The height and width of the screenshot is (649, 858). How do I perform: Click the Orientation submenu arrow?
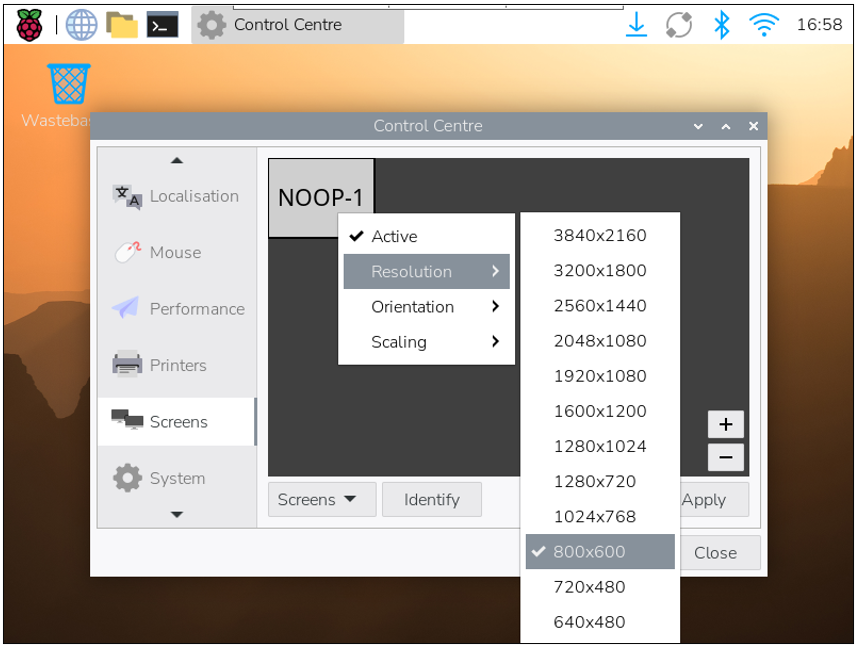click(x=495, y=306)
